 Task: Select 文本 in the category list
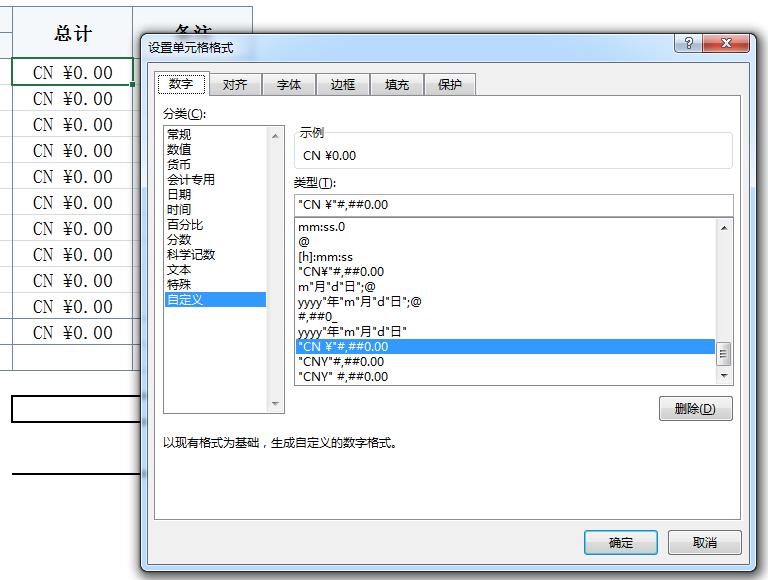pyautogui.click(x=216, y=269)
